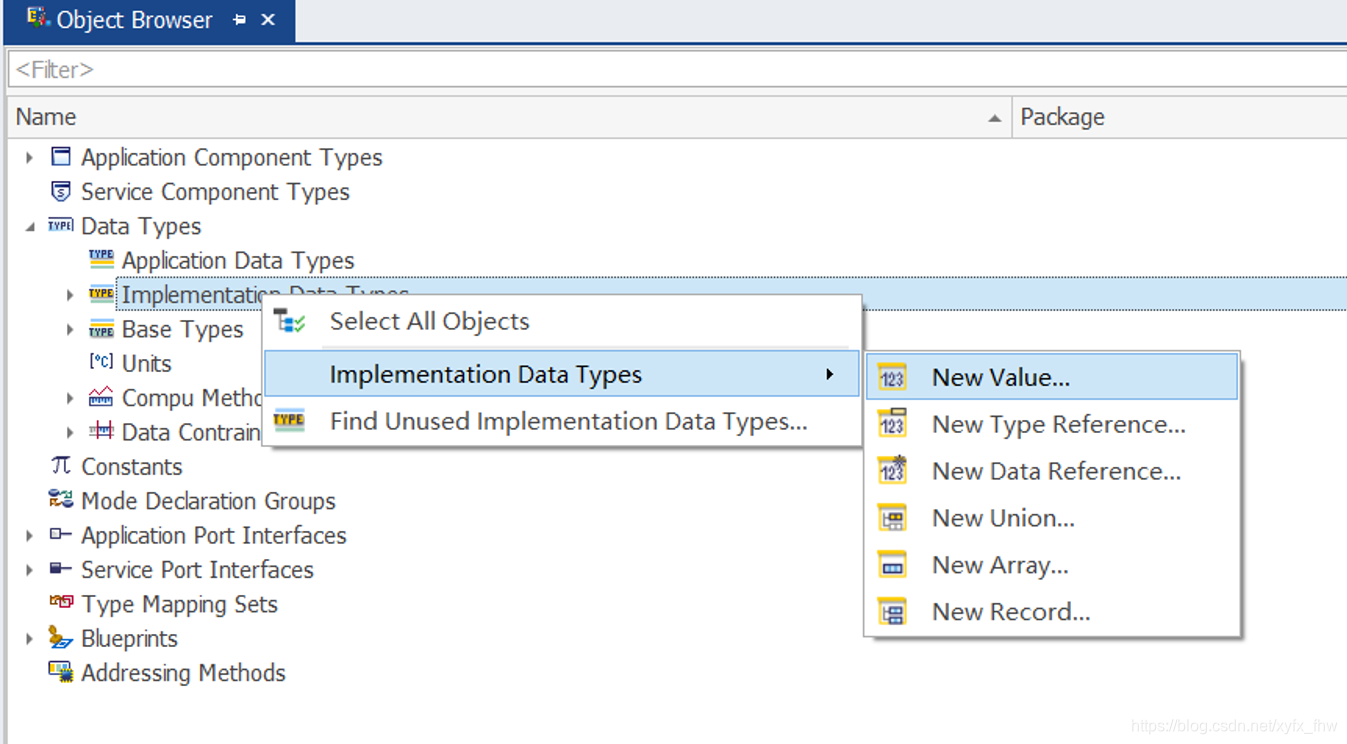This screenshot has height=744, width=1347.
Task: Select Service Component Types tree item
Action: pos(215,192)
